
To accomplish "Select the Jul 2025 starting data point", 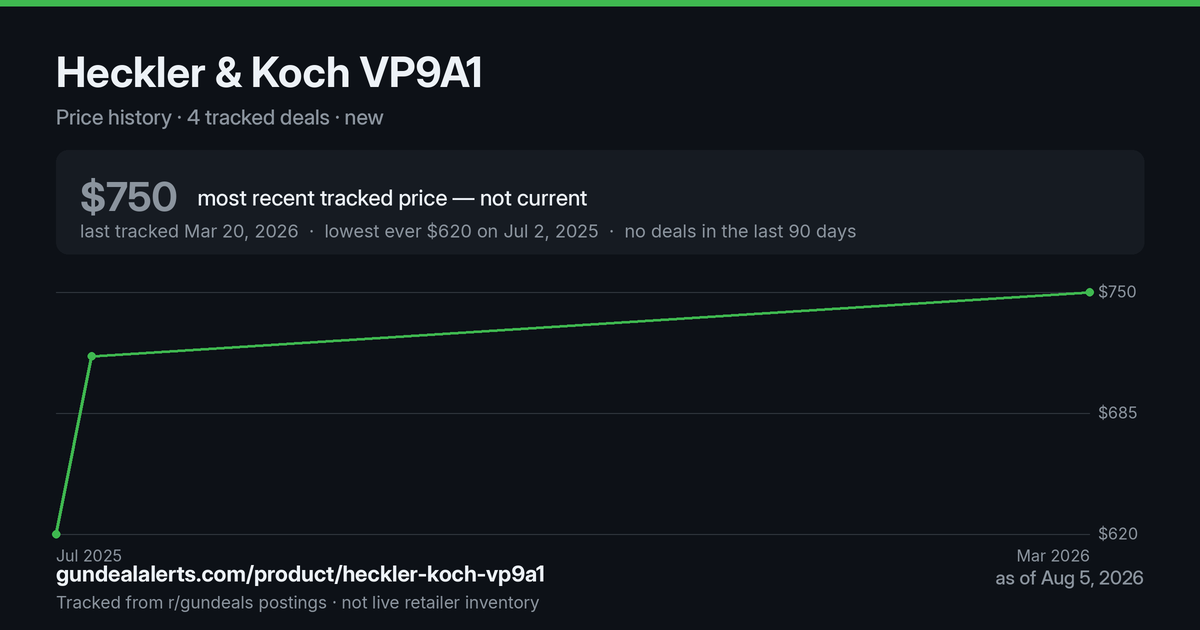I will pyautogui.click(x=56, y=534).
